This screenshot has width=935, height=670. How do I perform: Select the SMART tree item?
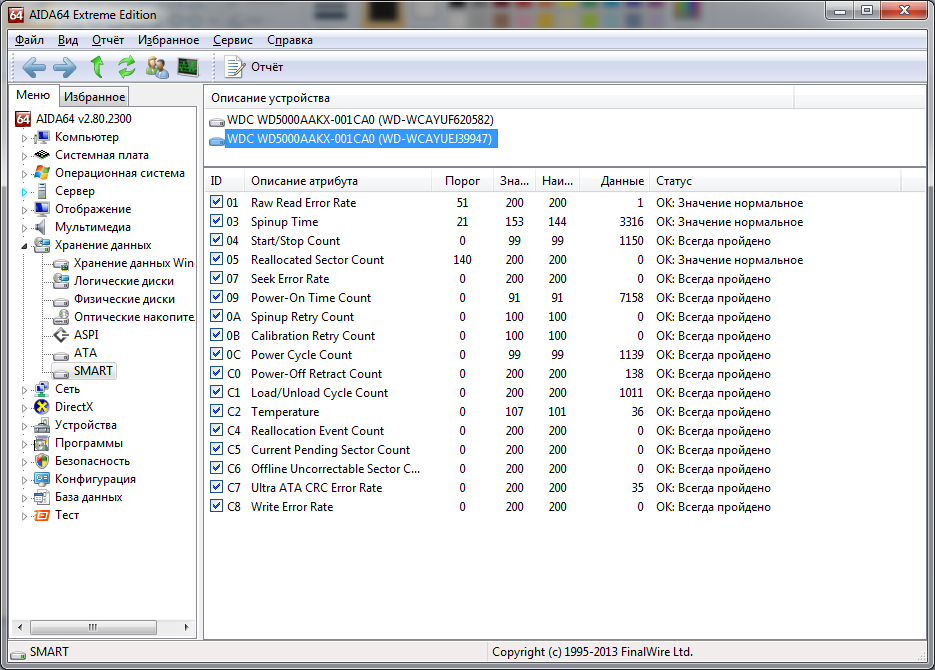click(x=93, y=371)
